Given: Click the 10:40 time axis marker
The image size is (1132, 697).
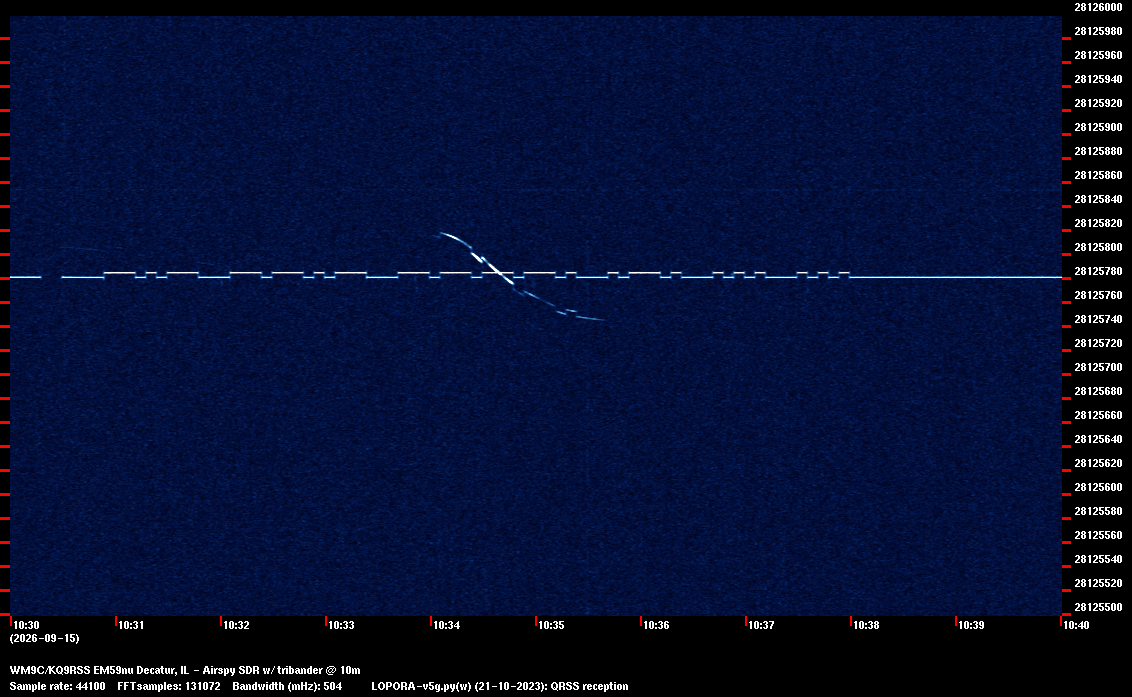Looking at the screenshot, I should pyautogui.click(x=1076, y=625).
